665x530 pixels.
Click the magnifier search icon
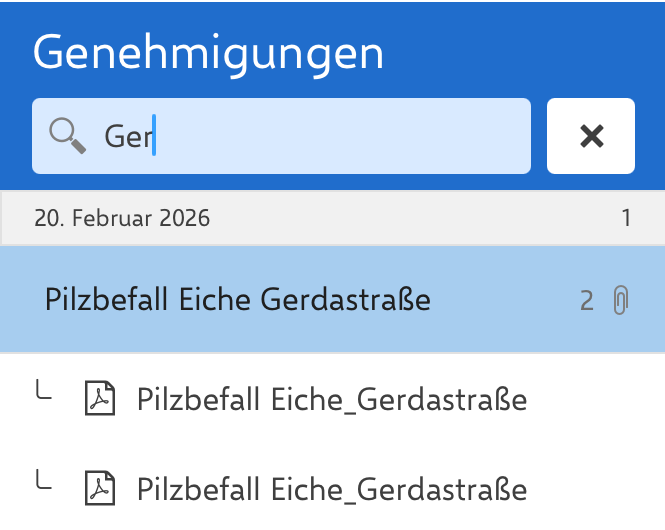(x=68, y=136)
